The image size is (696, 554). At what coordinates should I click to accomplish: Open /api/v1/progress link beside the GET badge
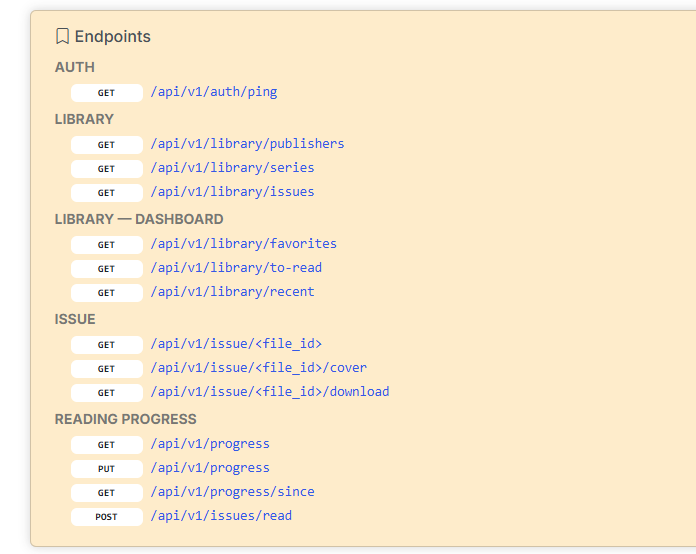click(210, 443)
